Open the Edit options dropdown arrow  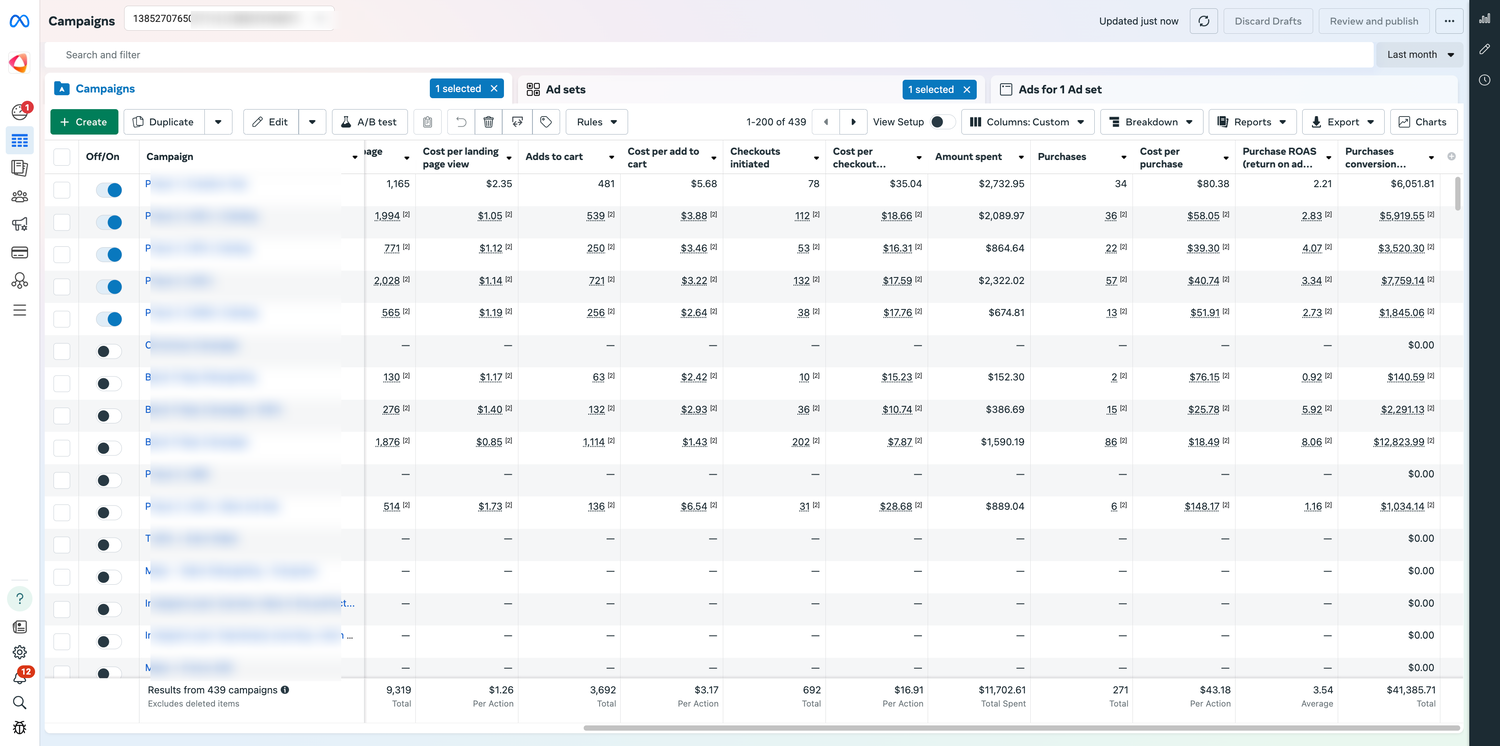point(312,122)
